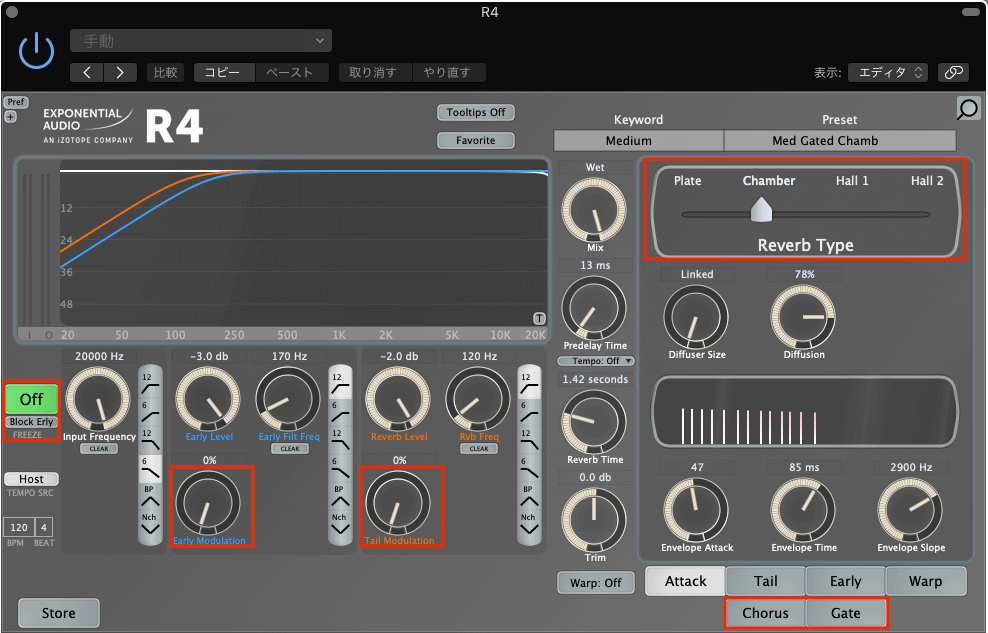Go to next preset with right arrow
The image size is (988, 633).
point(120,72)
